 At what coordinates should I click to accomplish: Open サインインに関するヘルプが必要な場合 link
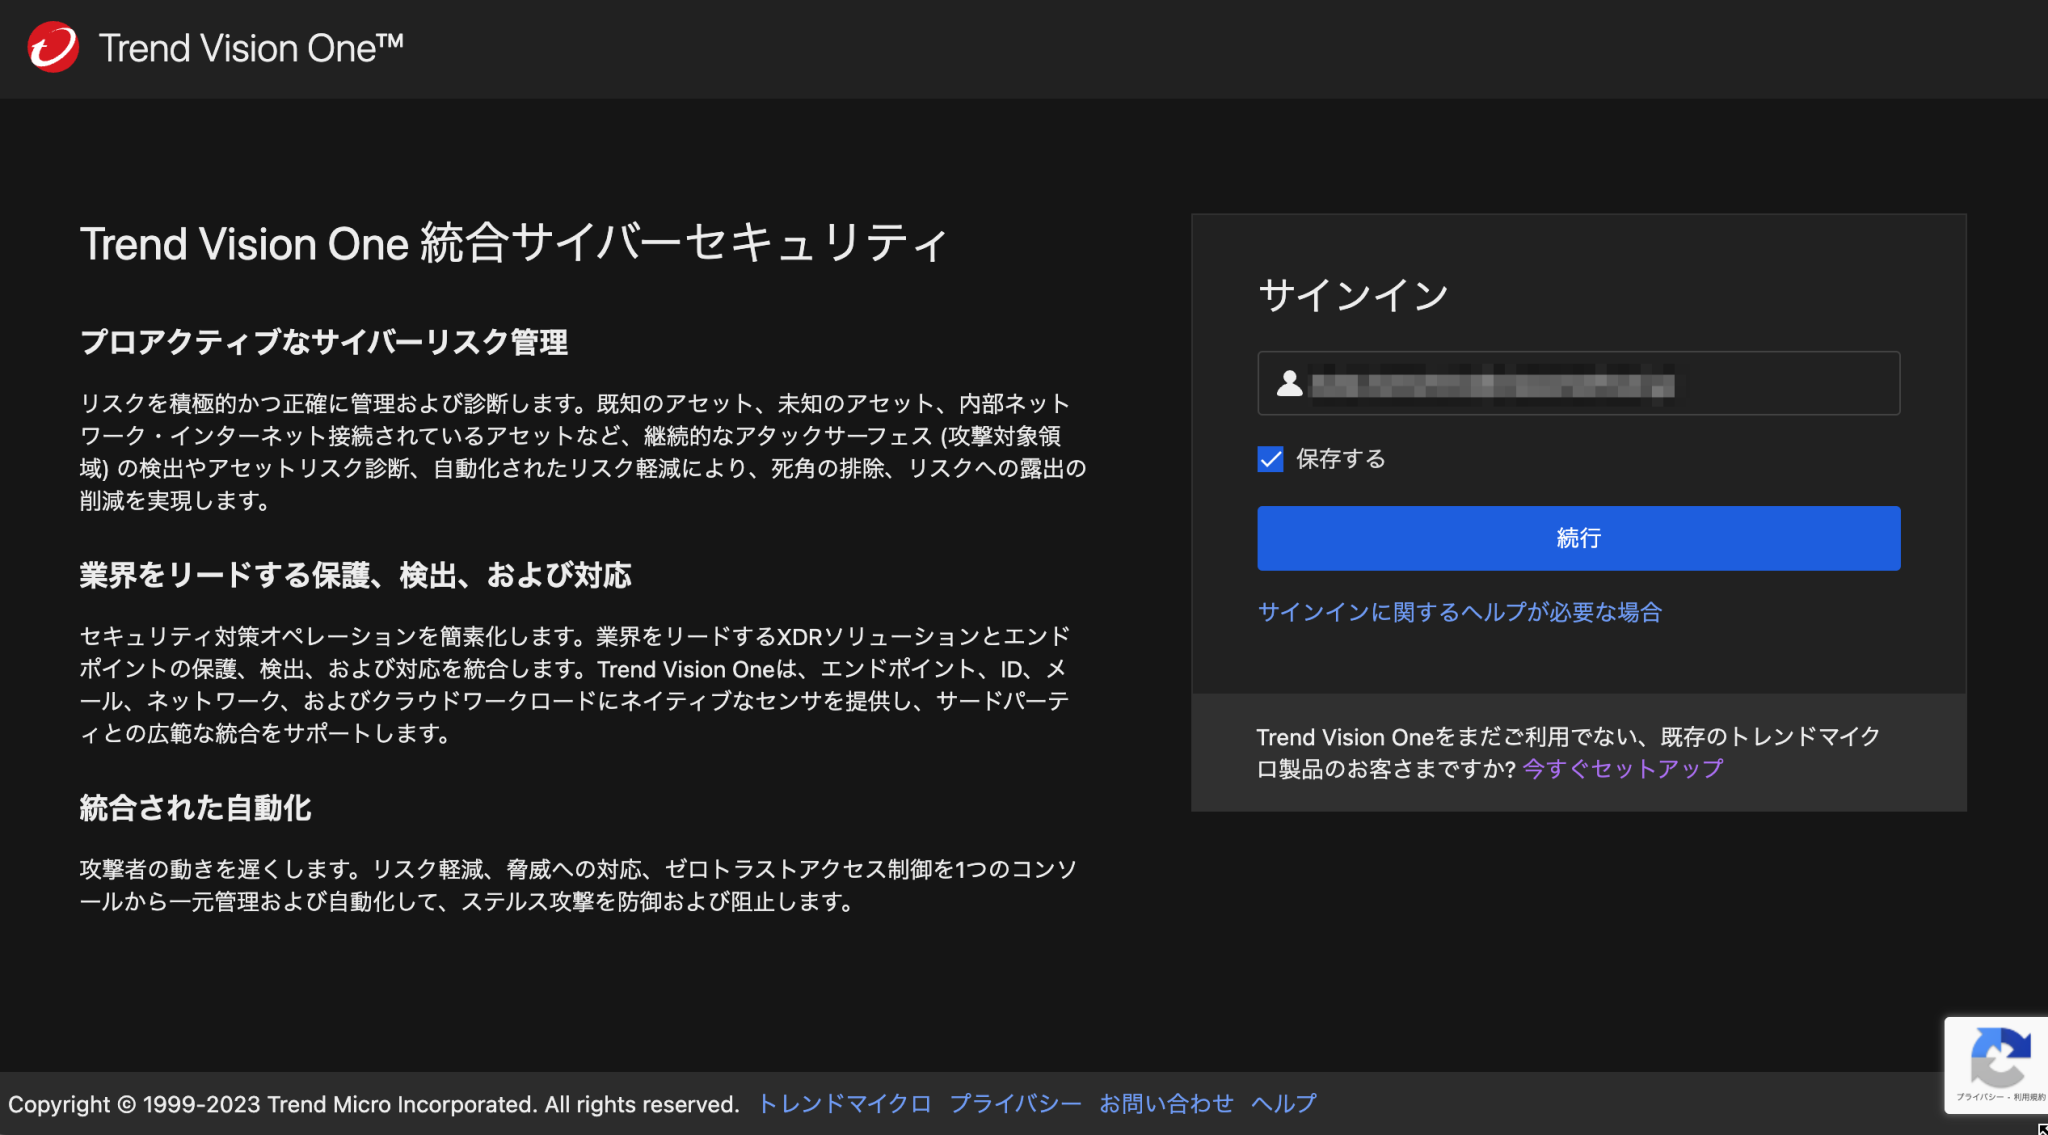tap(1459, 612)
